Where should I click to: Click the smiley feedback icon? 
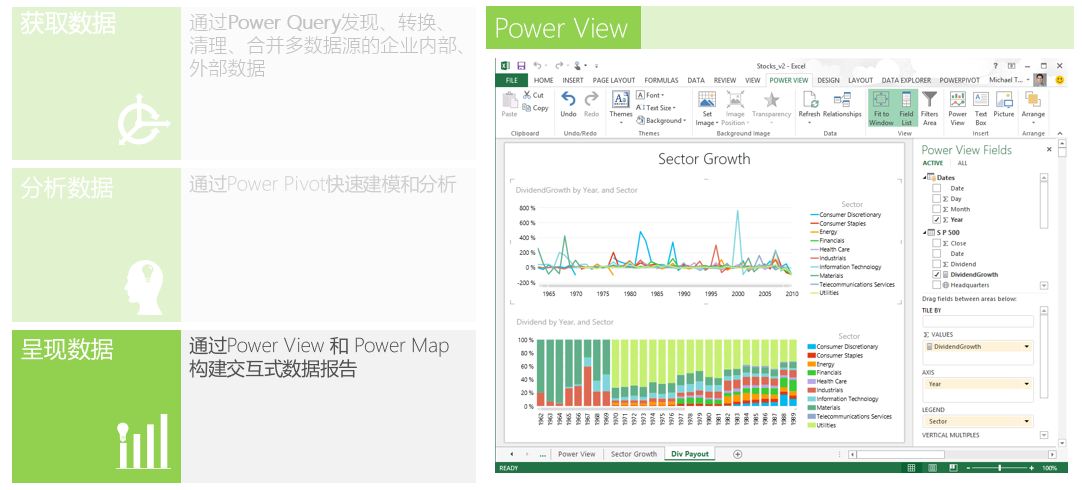point(1059,80)
